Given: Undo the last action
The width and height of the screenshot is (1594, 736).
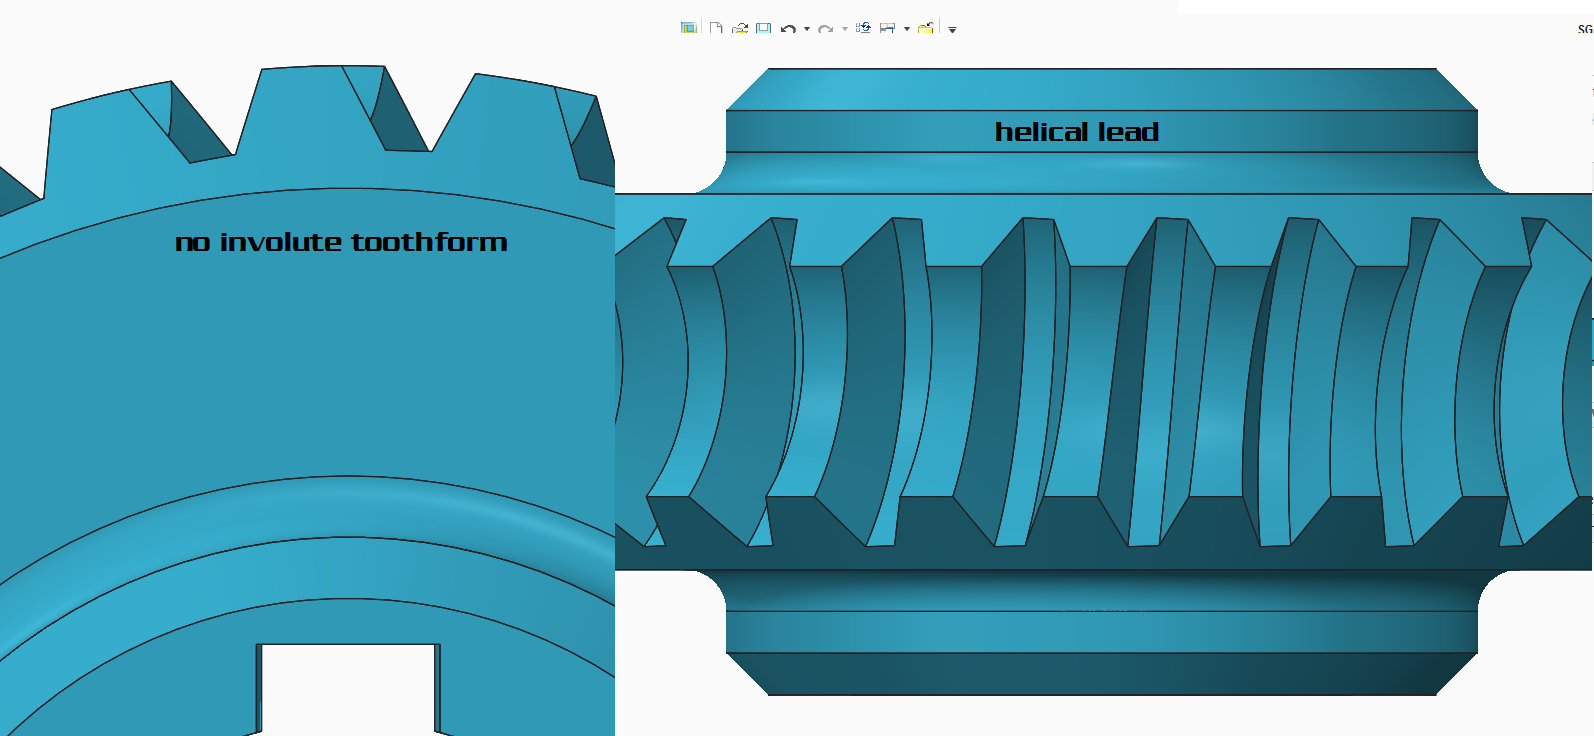Looking at the screenshot, I should click(x=788, y=29).
